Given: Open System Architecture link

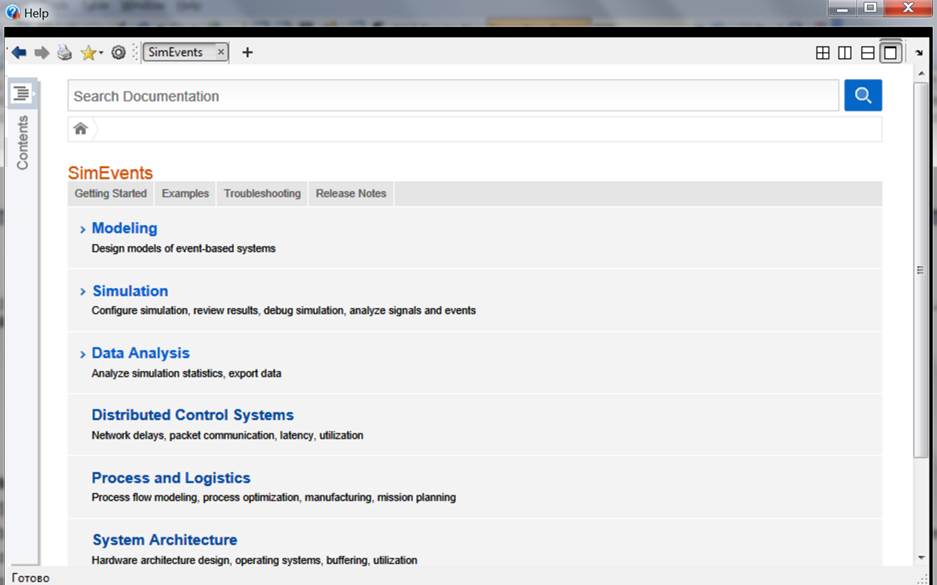Looking at the screenshot, I should tap(165, 540).
